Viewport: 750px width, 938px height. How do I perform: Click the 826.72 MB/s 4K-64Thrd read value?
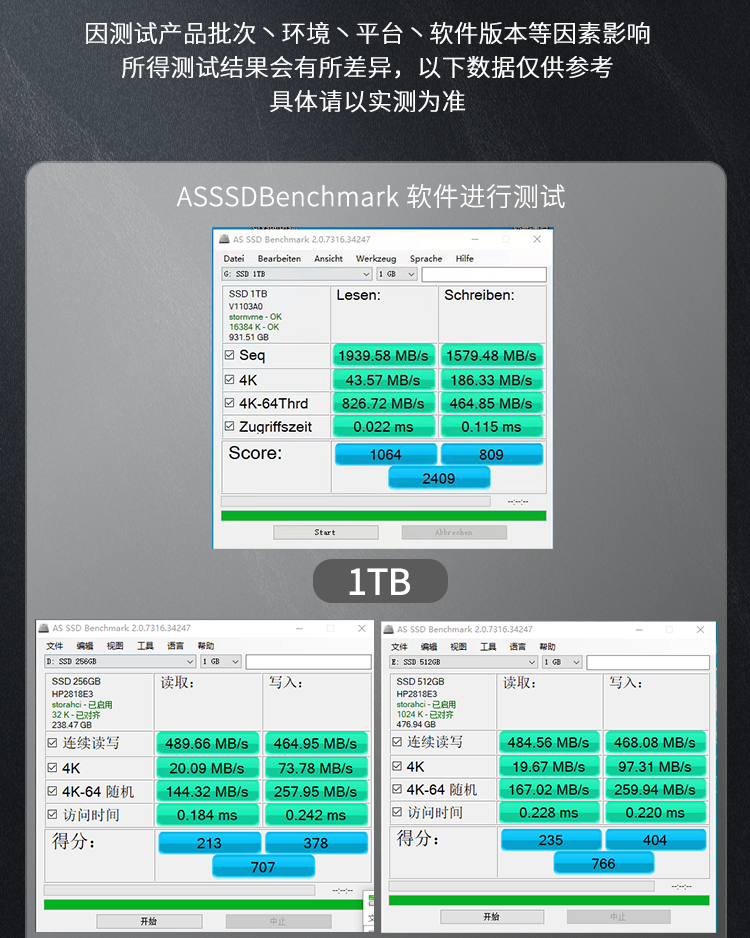(383, 403)
